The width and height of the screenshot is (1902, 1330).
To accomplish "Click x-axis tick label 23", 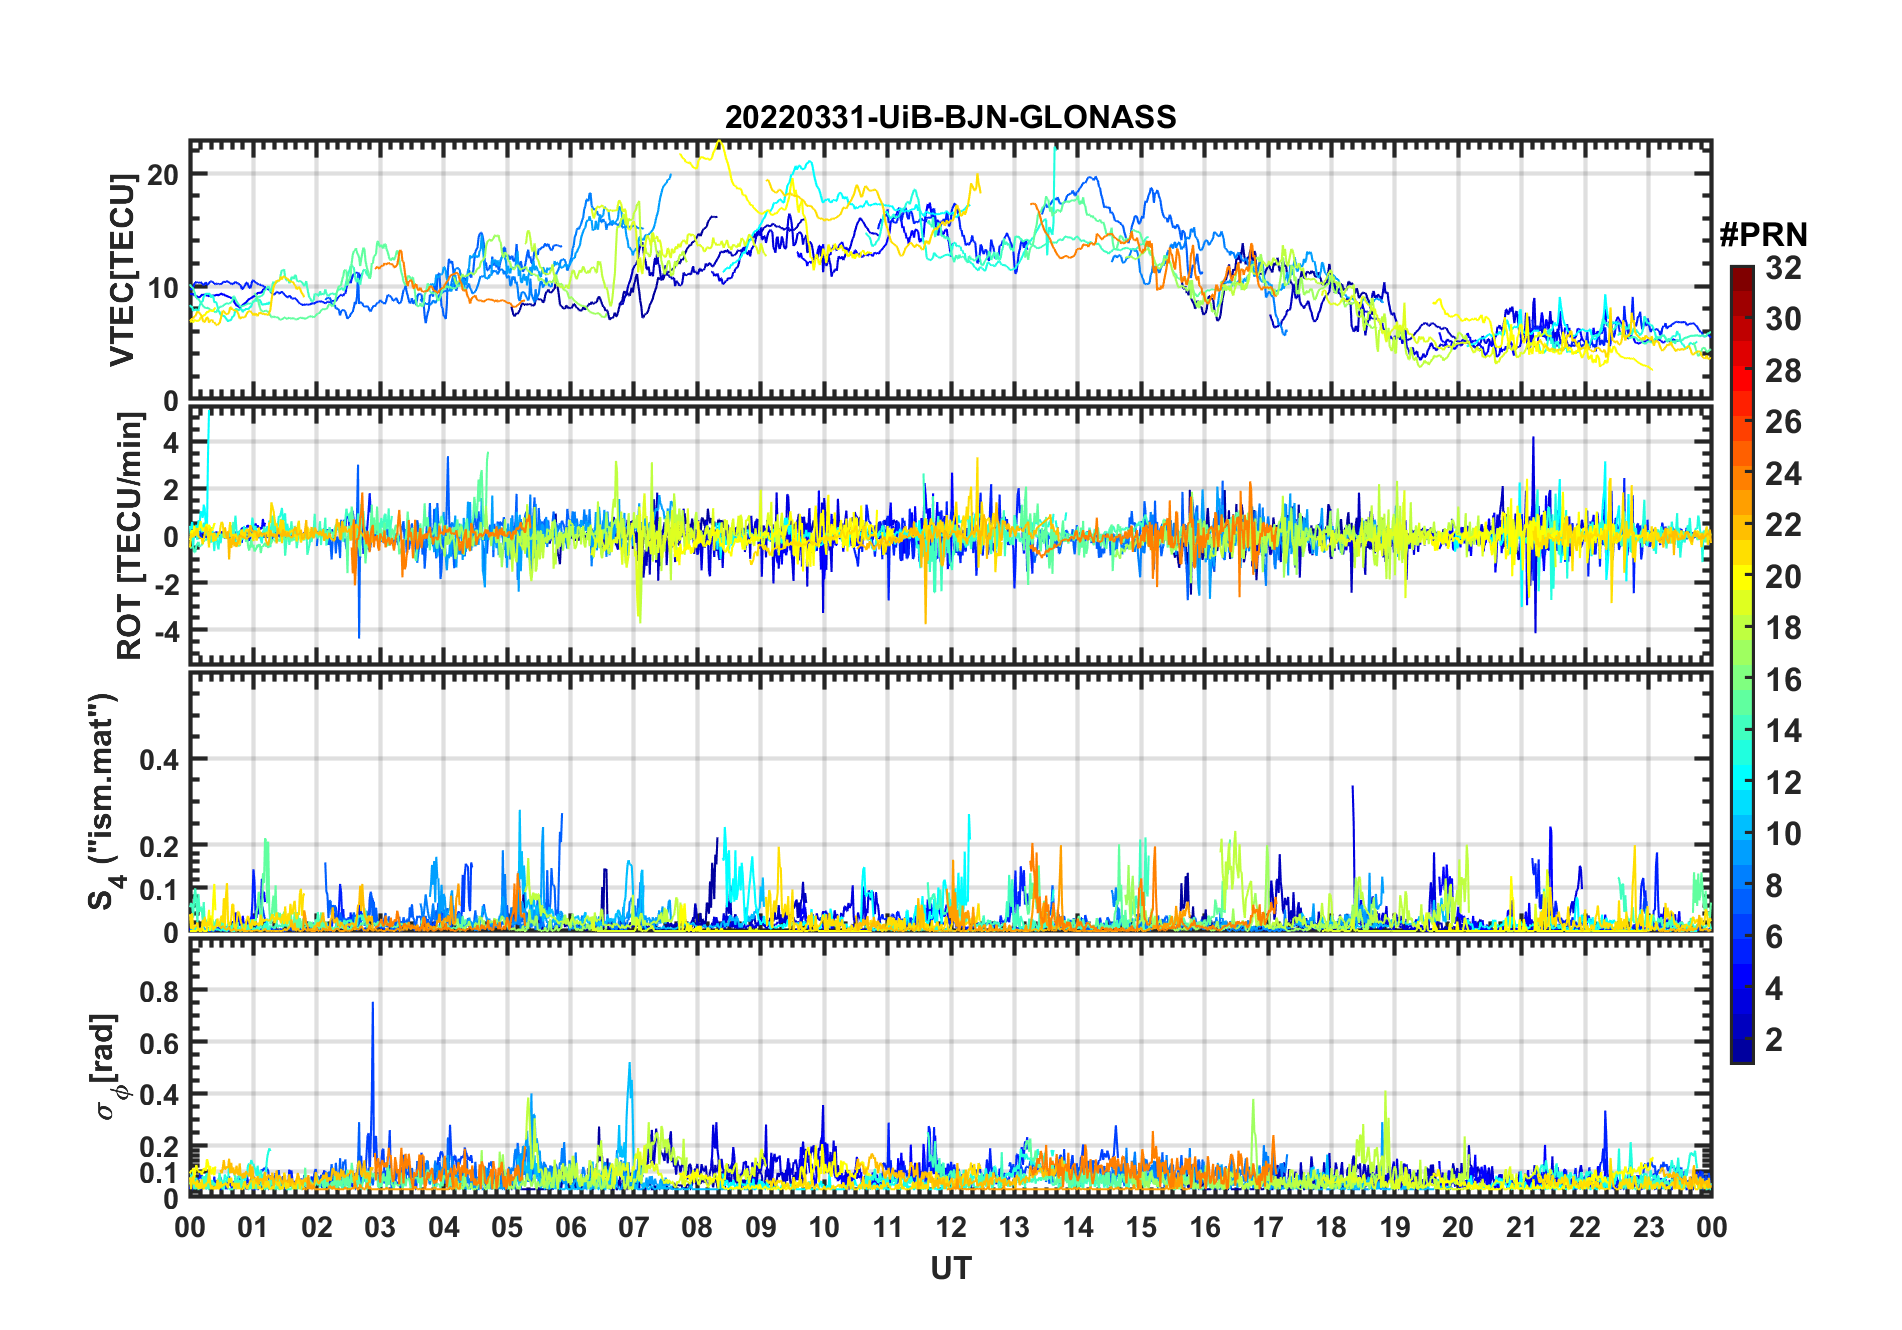I will tap(1648, 1227).
